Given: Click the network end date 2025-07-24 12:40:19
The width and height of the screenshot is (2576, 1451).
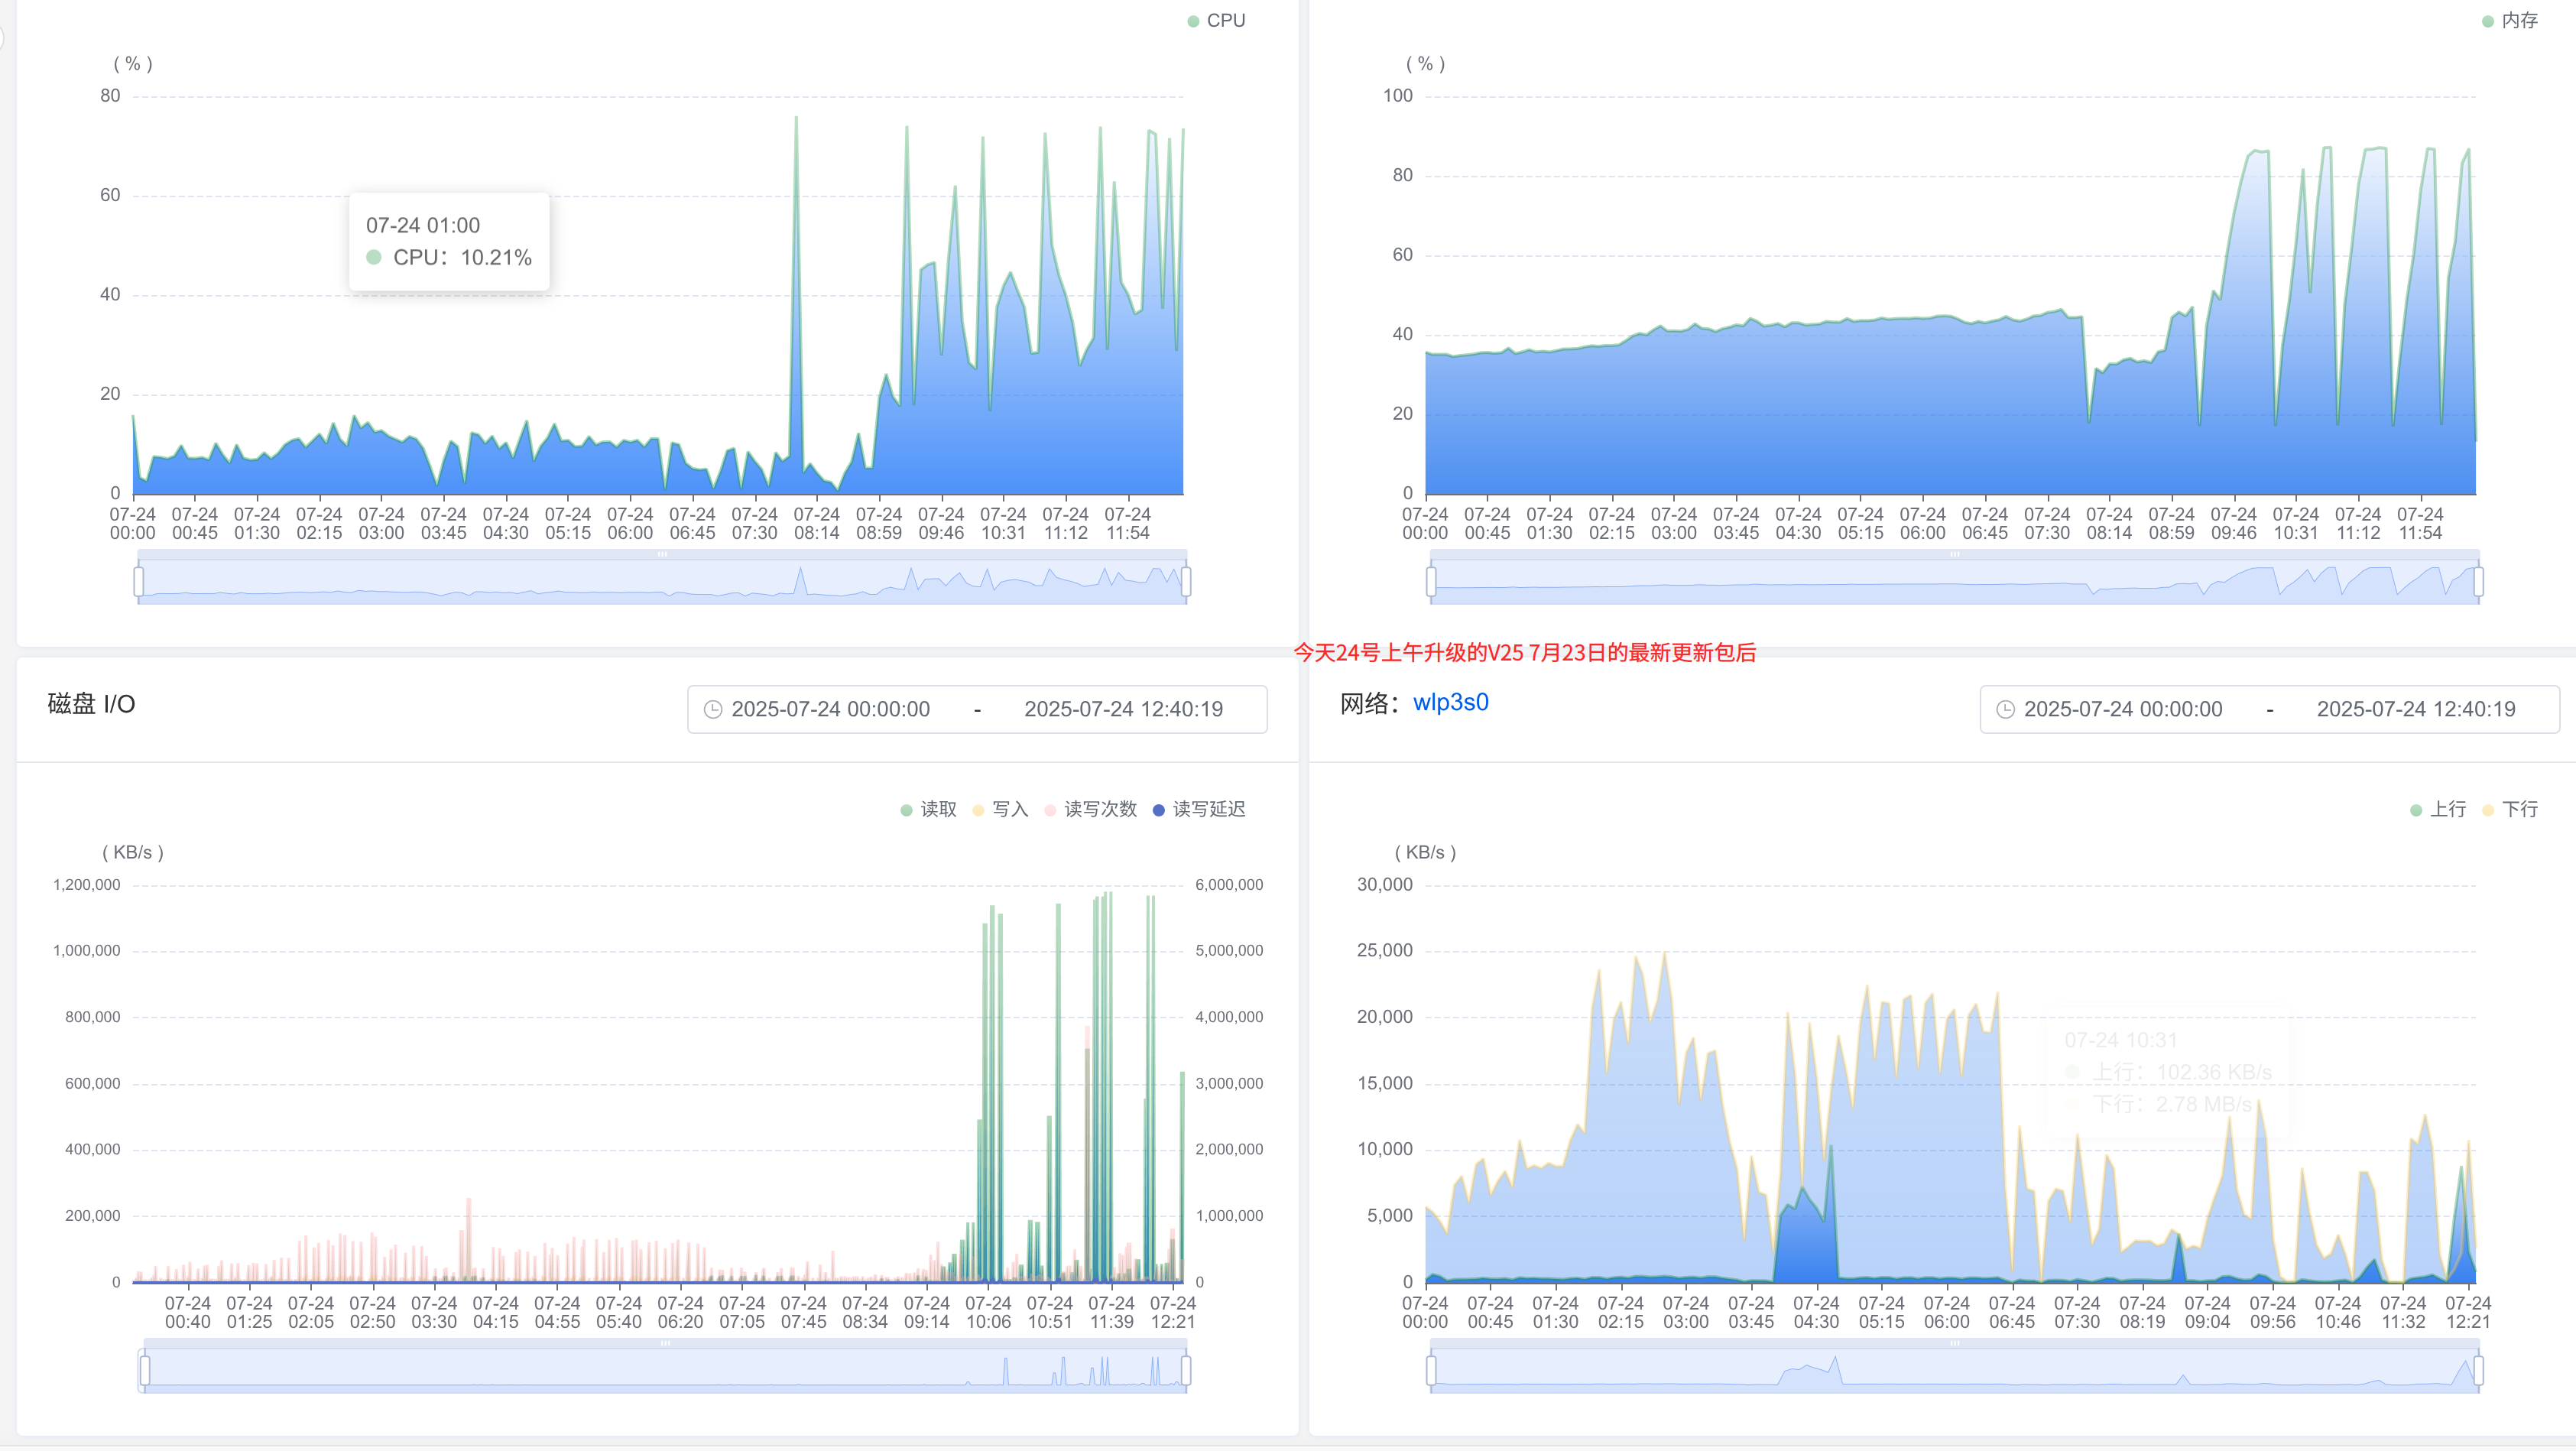Looking at the screenshot, I should coord(2416,709).
